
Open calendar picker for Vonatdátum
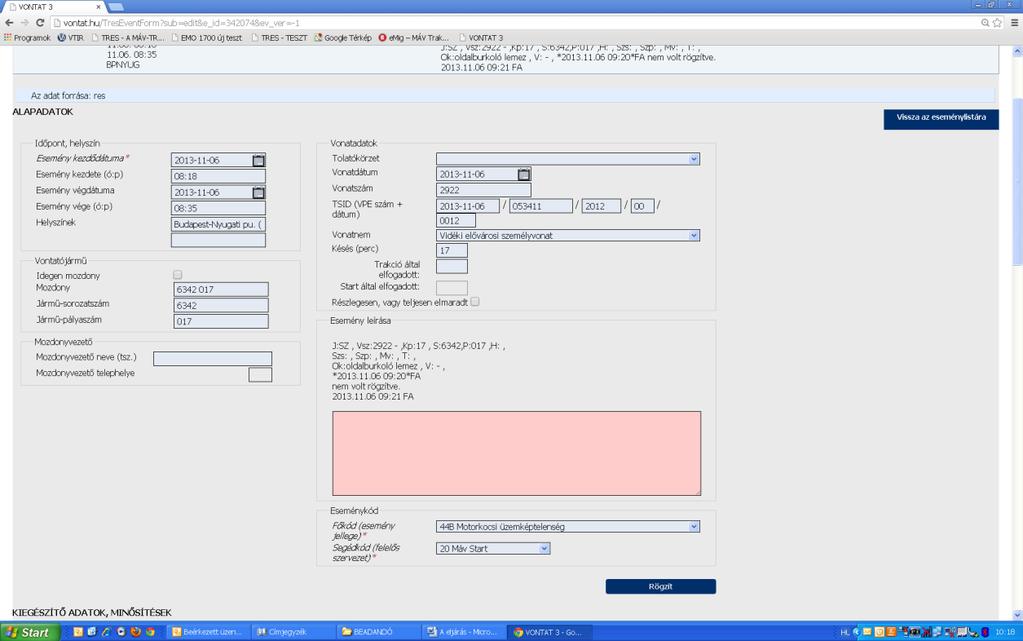tap(523, 174)
